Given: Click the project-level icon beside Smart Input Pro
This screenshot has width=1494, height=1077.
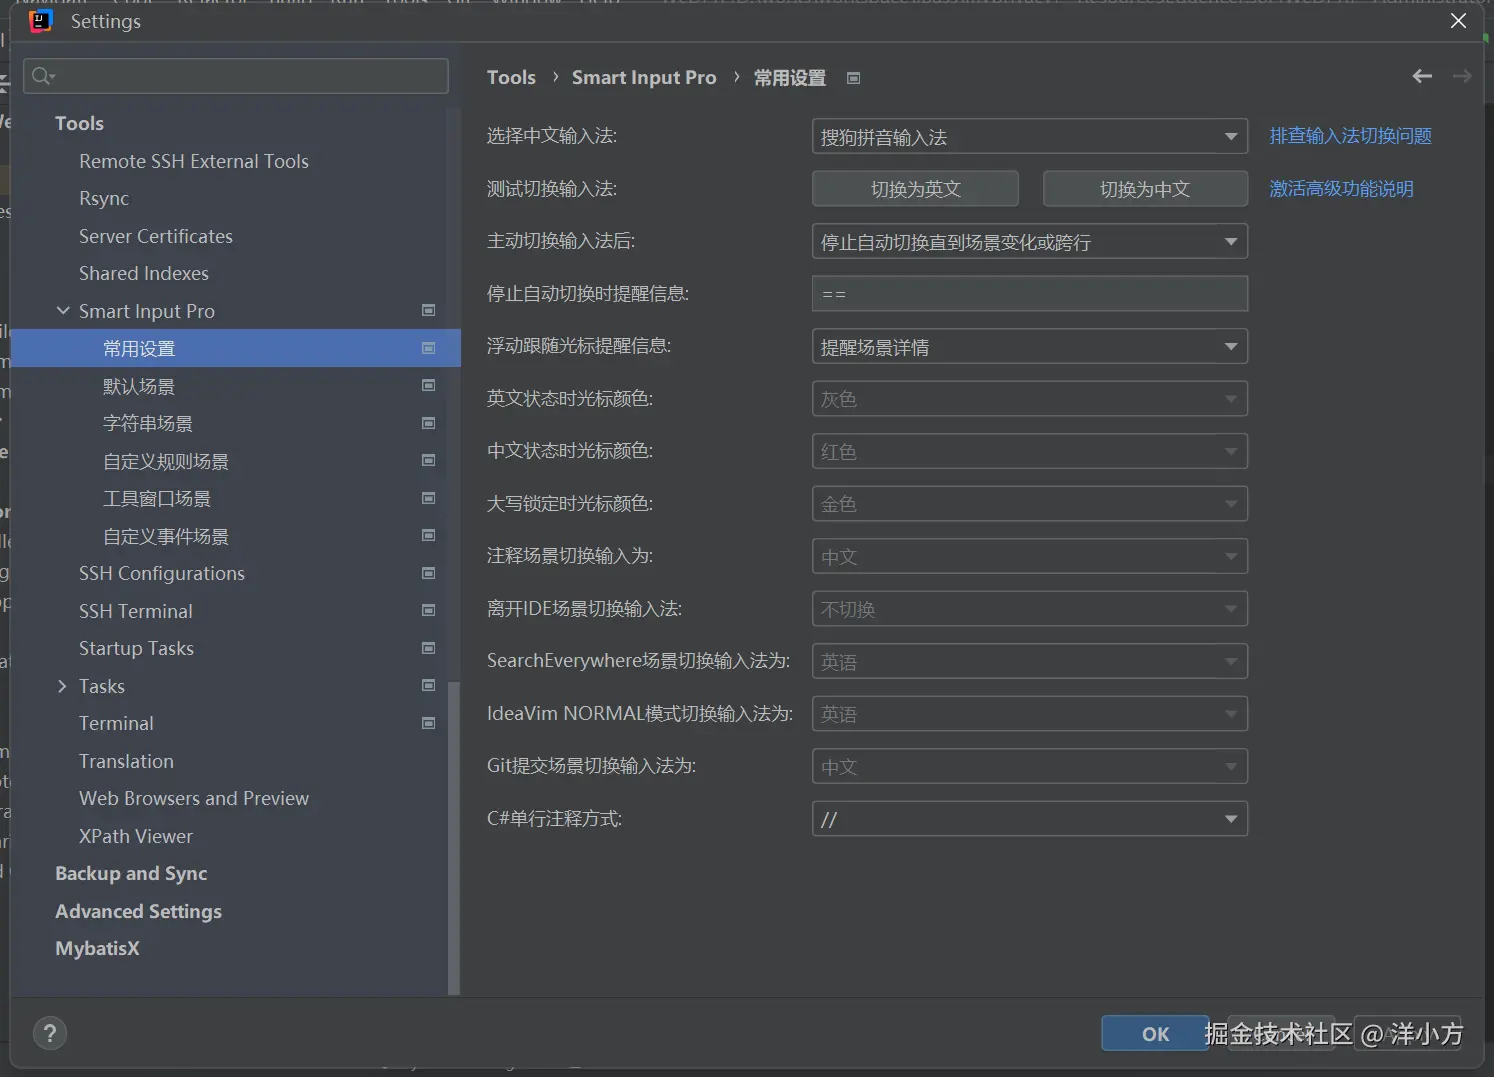Looking at the screenshot, I should [x=428, y=311].
